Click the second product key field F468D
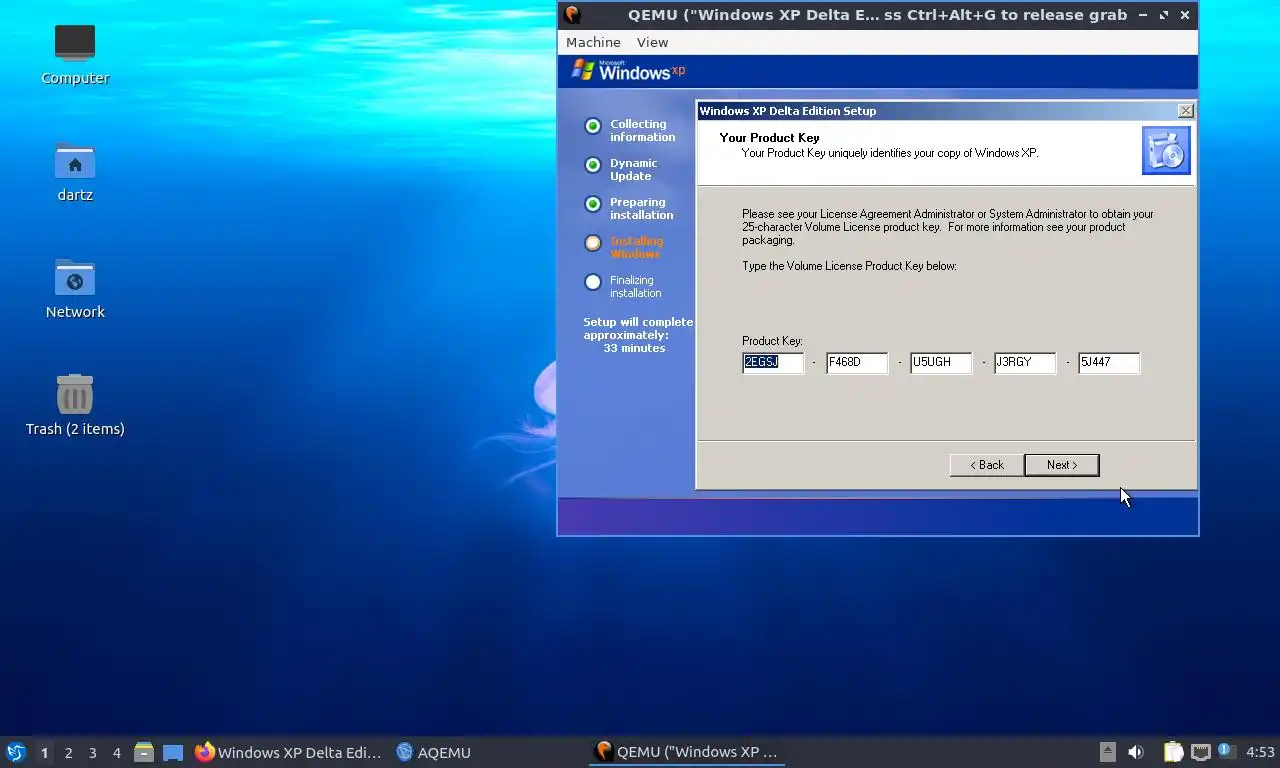Image resolution: width=1280 pixels, height=768 pixels. click(857, 363)
